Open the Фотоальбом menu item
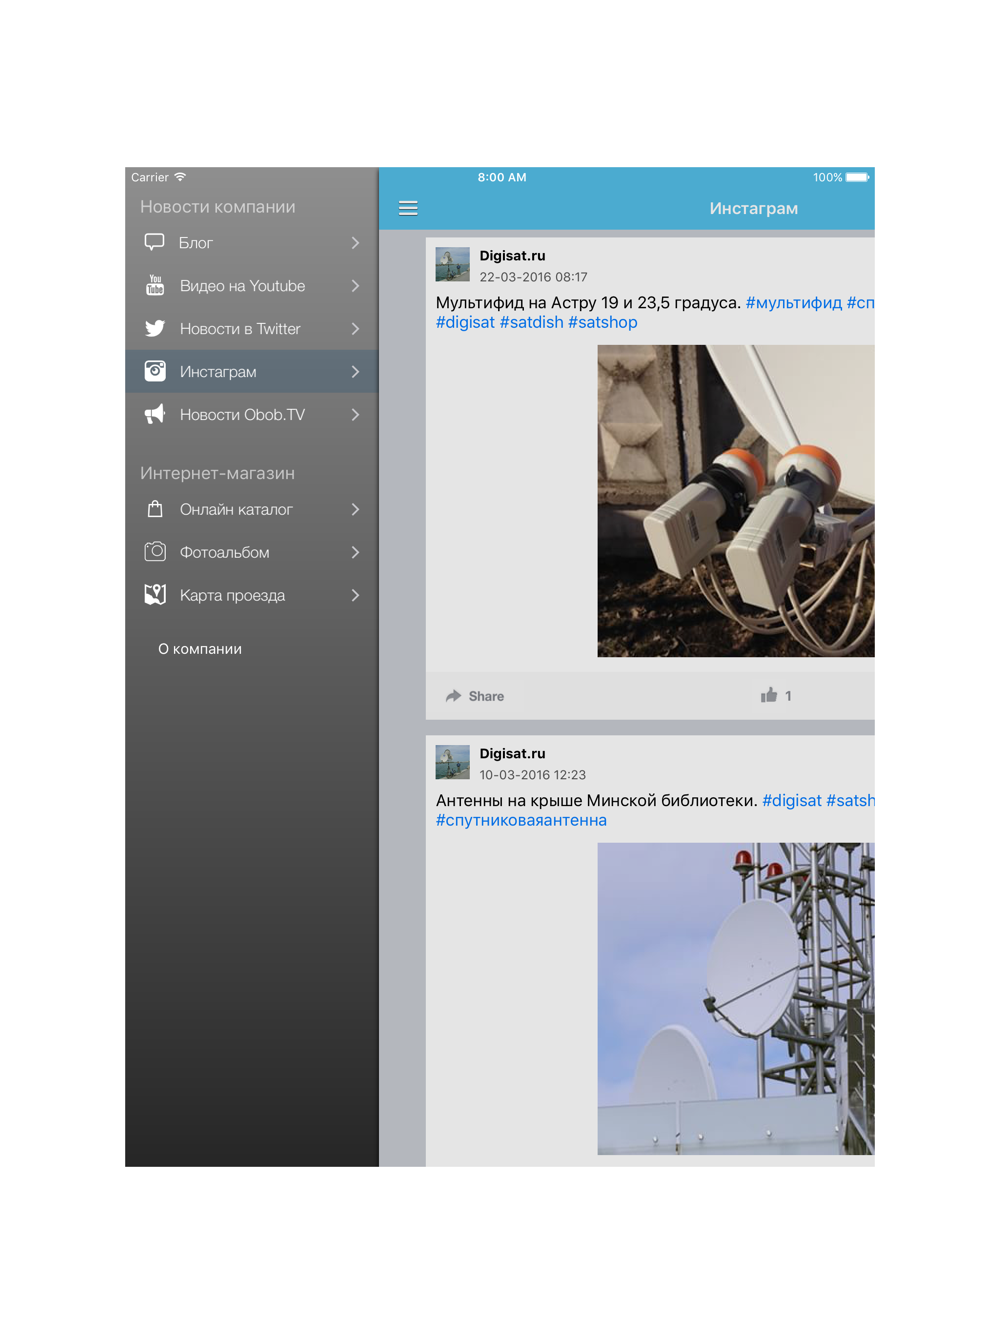The height and width of the screenshot is (1334, 1000). [252, 553]
